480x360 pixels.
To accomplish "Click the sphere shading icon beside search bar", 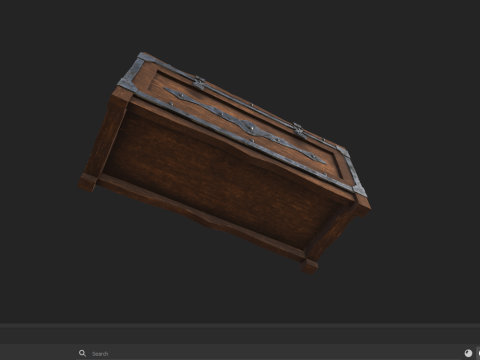I will [x=468, y=353].
